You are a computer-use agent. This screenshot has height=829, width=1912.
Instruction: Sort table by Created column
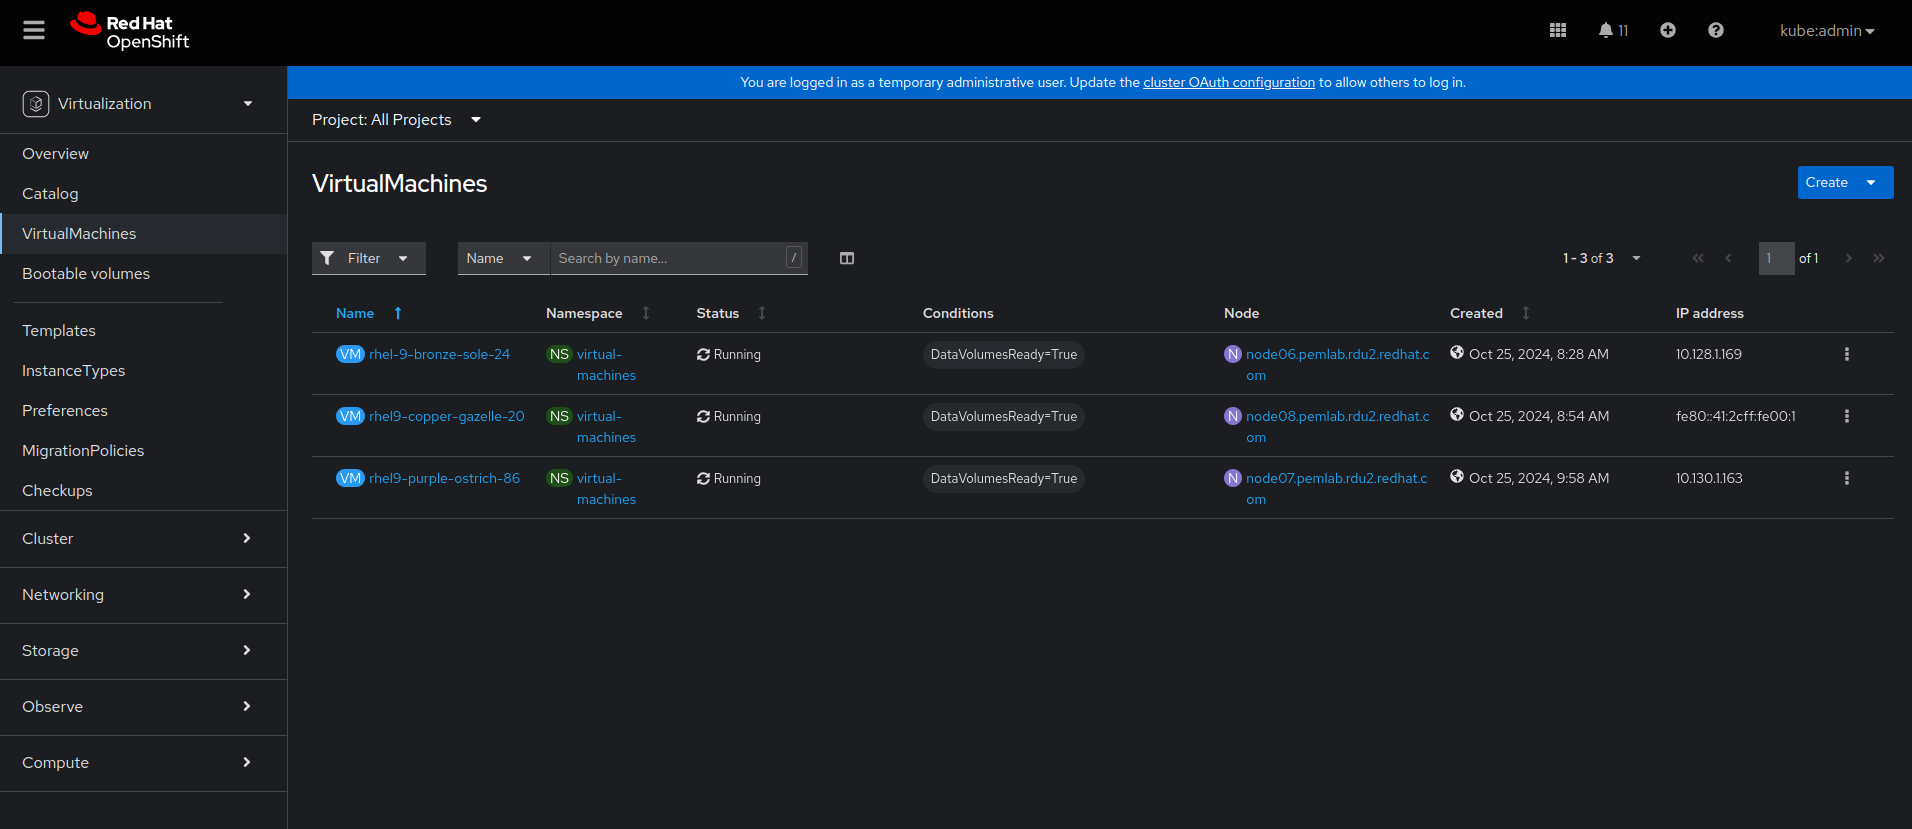pyautogui.click(x=1476, y=314)
